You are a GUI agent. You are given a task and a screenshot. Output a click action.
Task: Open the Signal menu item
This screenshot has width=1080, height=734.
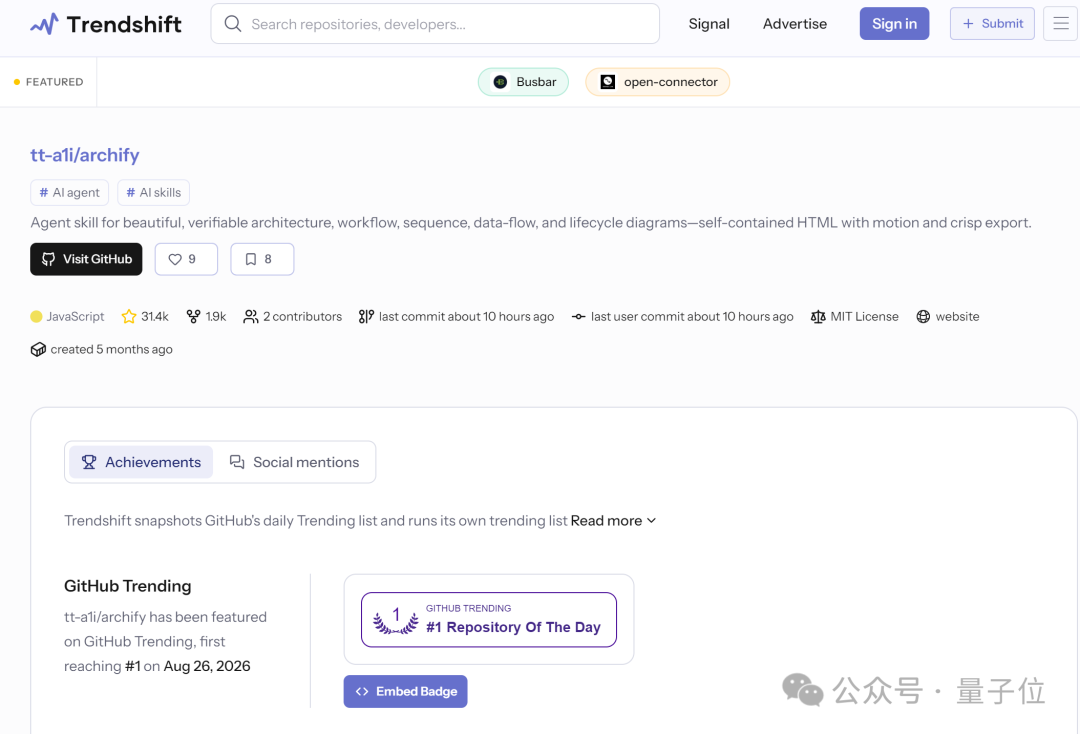[709, 24]
